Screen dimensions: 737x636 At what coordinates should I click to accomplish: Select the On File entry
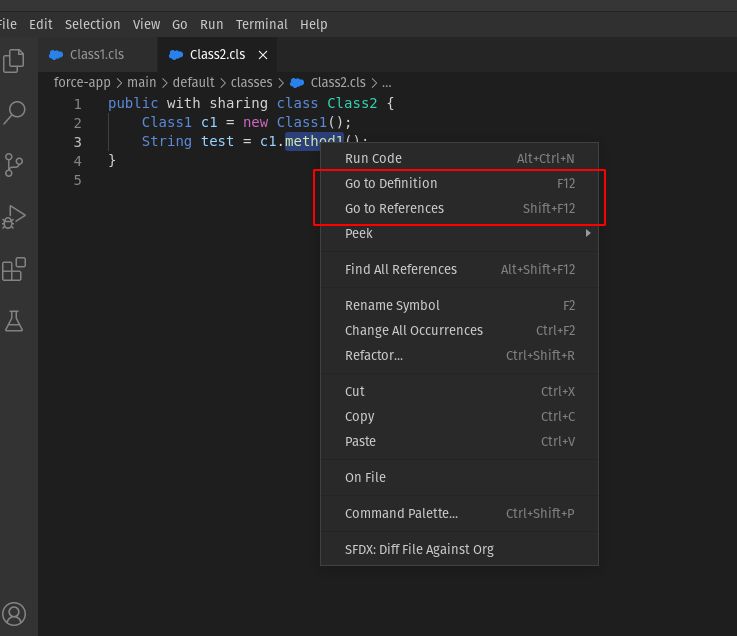click(x=459, y=478)
